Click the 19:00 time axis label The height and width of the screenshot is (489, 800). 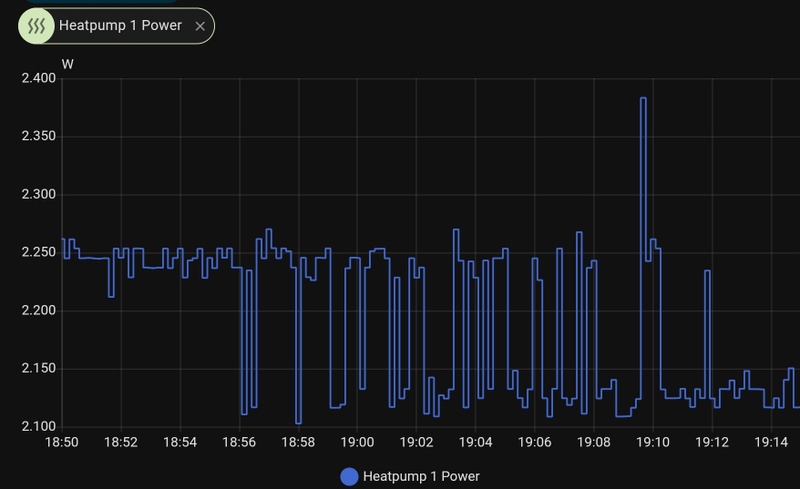click(x=357, y=442)
